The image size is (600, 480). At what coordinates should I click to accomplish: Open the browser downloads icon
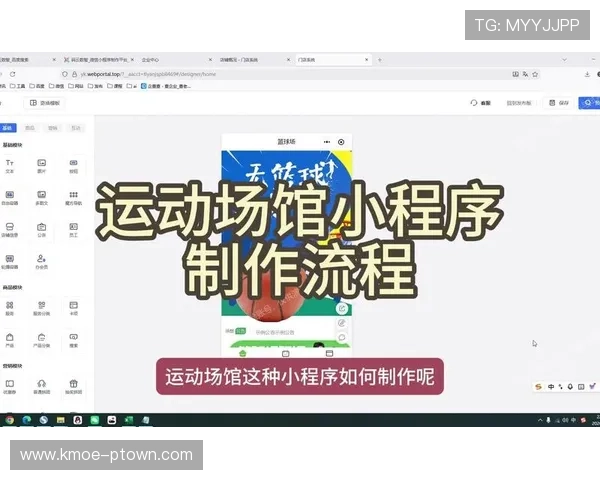pyautogui.click(x=587, y=74)
